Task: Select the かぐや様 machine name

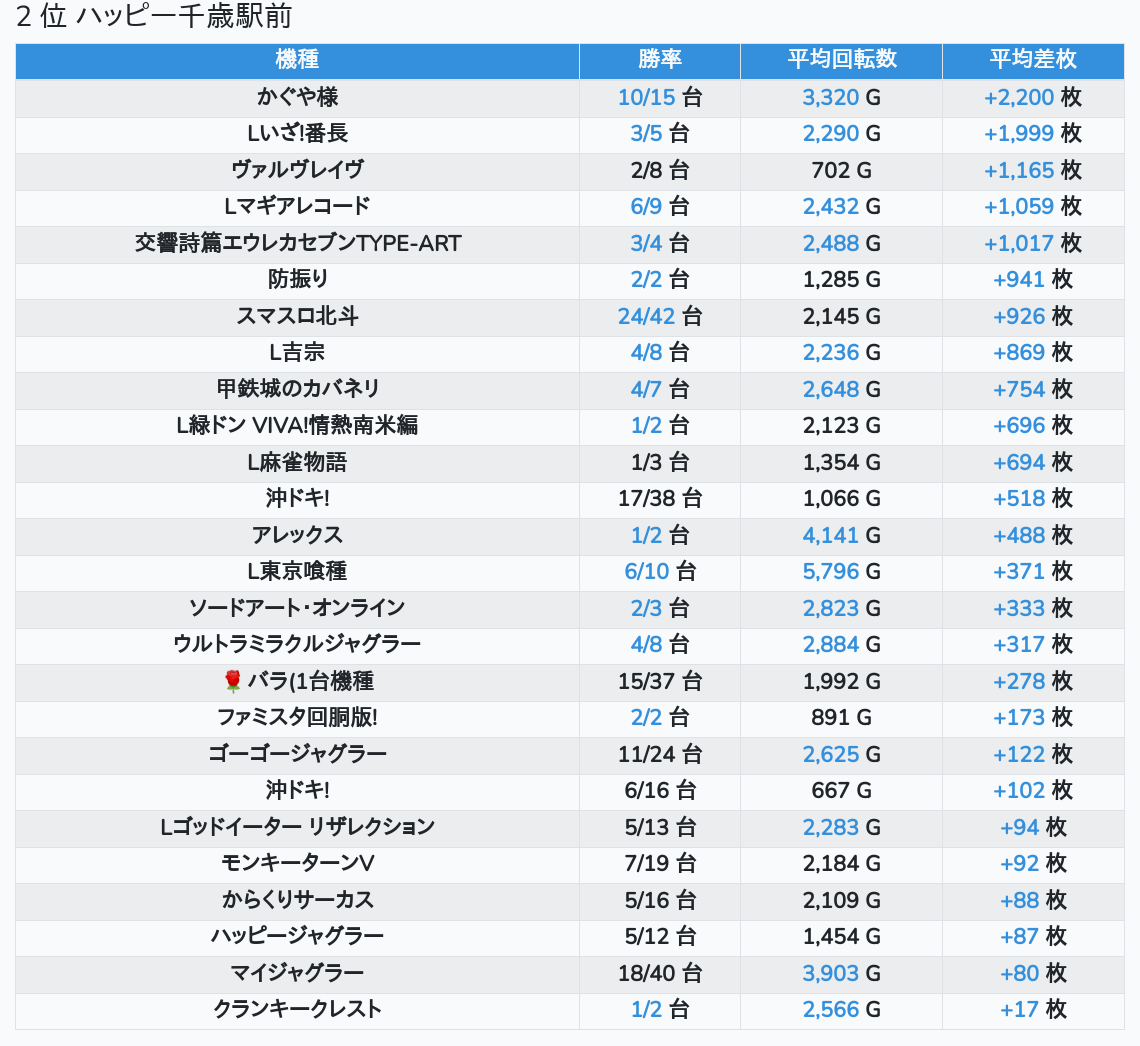Action: pyautogui.click(x=297, y=97)
